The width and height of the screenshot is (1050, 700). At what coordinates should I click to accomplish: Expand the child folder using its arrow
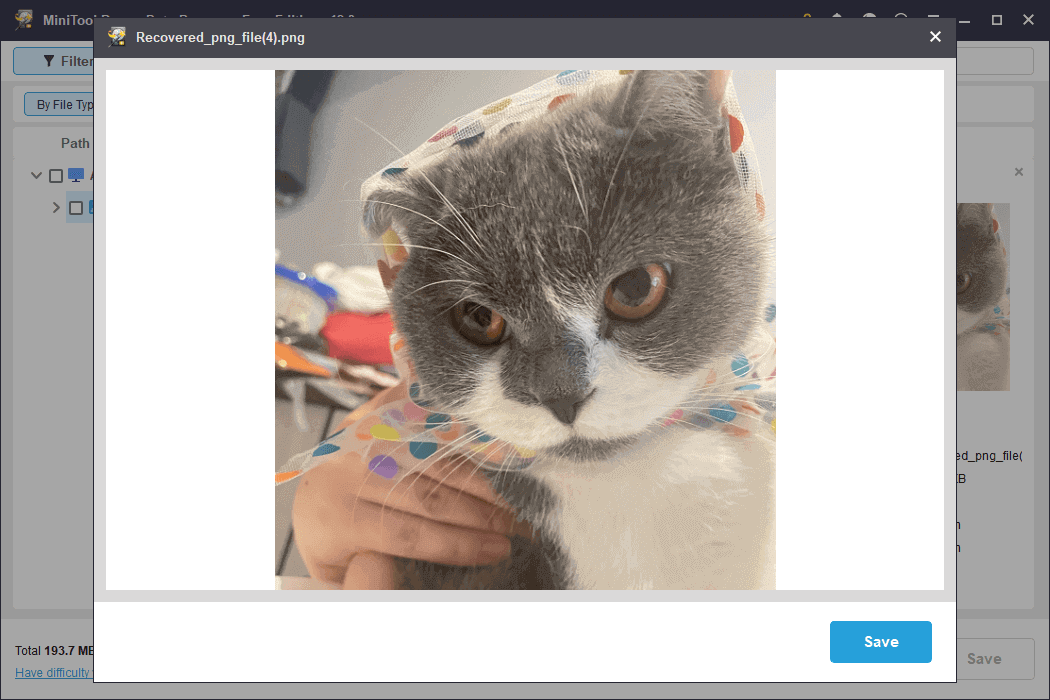(x=56, y=207)
